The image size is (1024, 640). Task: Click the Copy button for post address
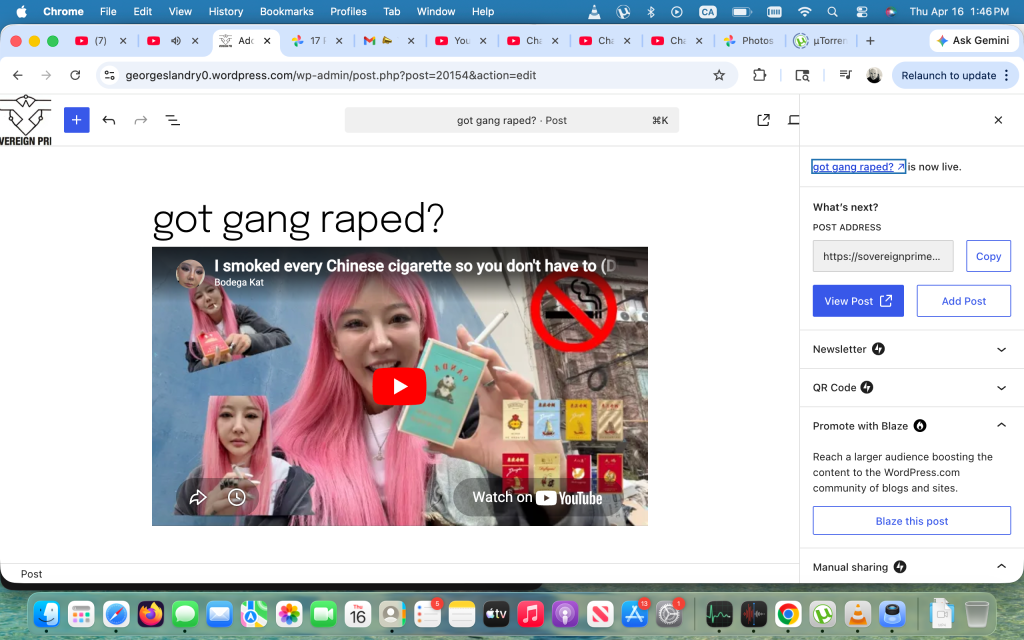(x=988, y=256)
